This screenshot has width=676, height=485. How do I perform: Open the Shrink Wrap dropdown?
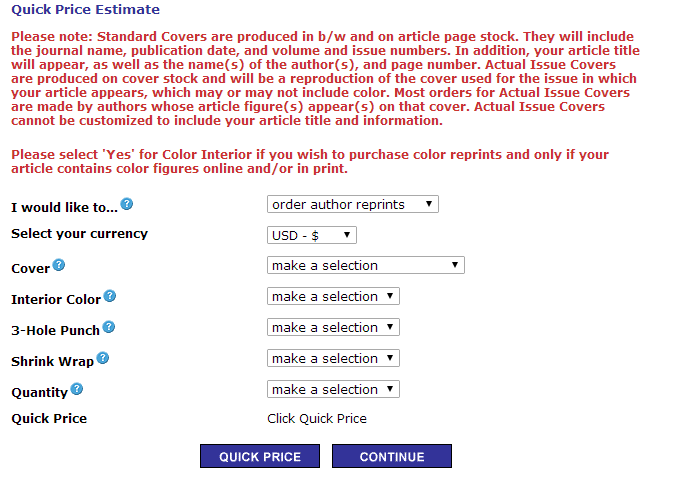click(333, 359)
